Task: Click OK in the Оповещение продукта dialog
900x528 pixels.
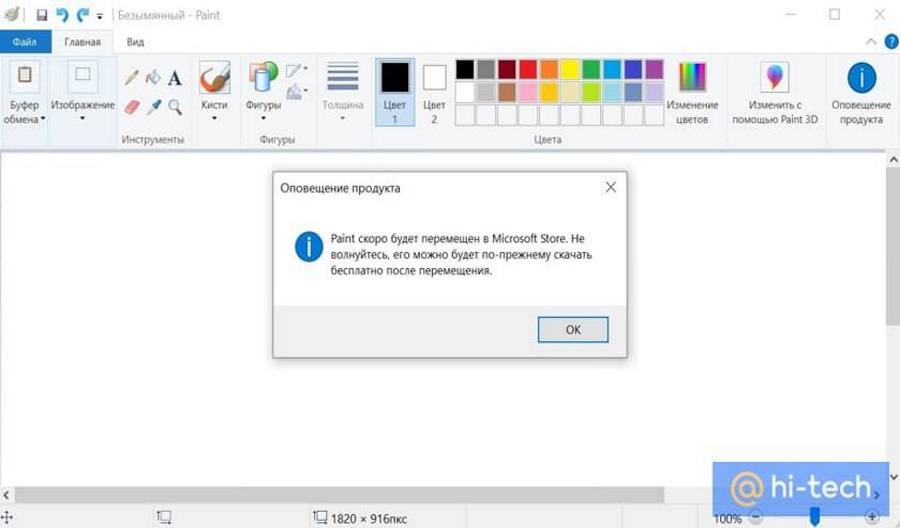Action: tap(573, 329)
